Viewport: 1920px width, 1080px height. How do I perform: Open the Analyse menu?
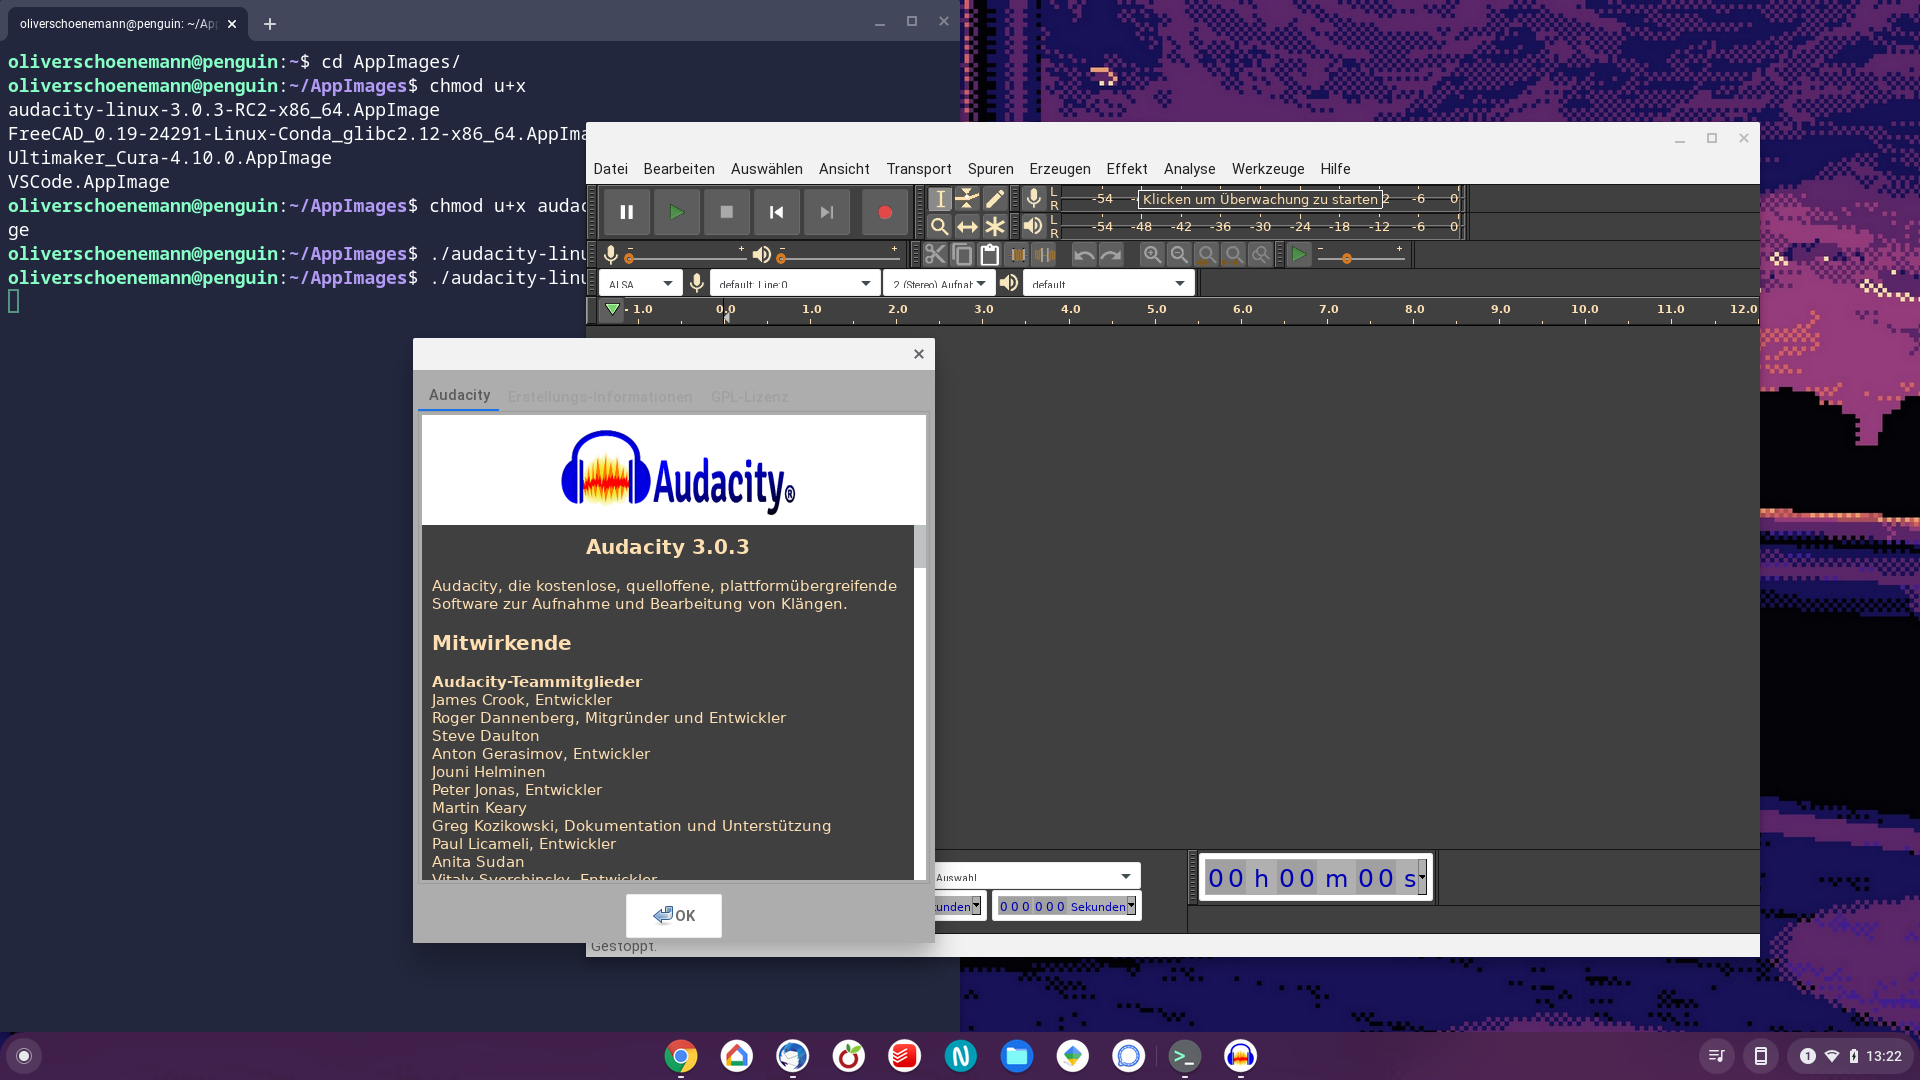[x=1190, y=169]
